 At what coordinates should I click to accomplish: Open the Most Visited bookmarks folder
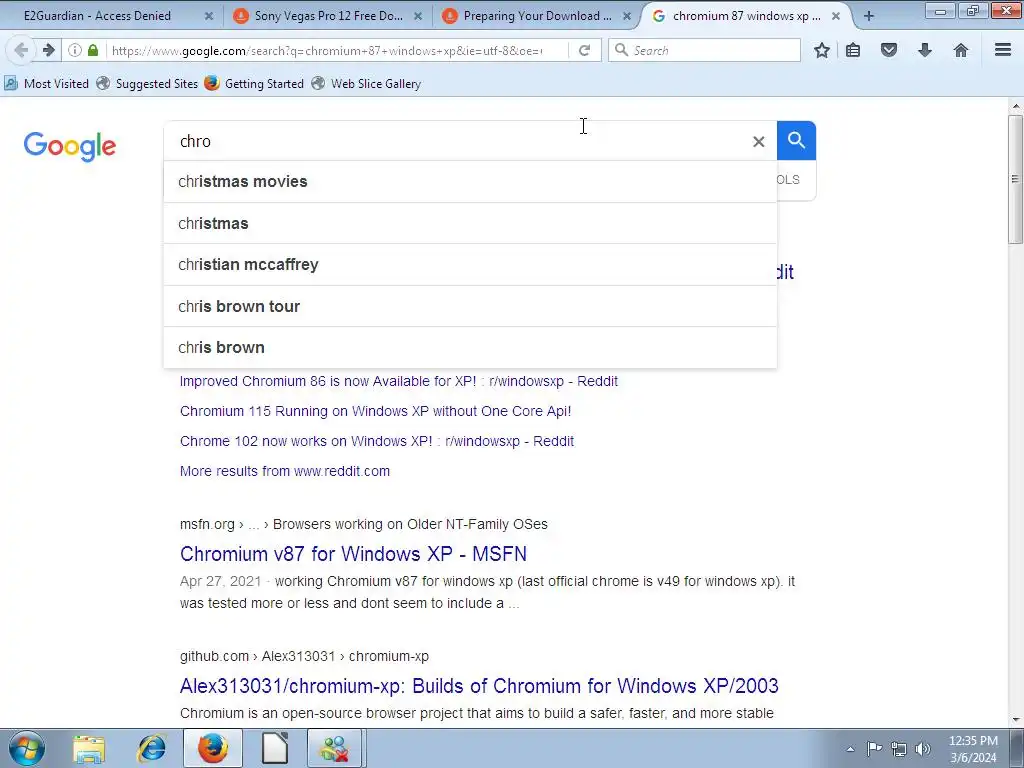(46, 84)
